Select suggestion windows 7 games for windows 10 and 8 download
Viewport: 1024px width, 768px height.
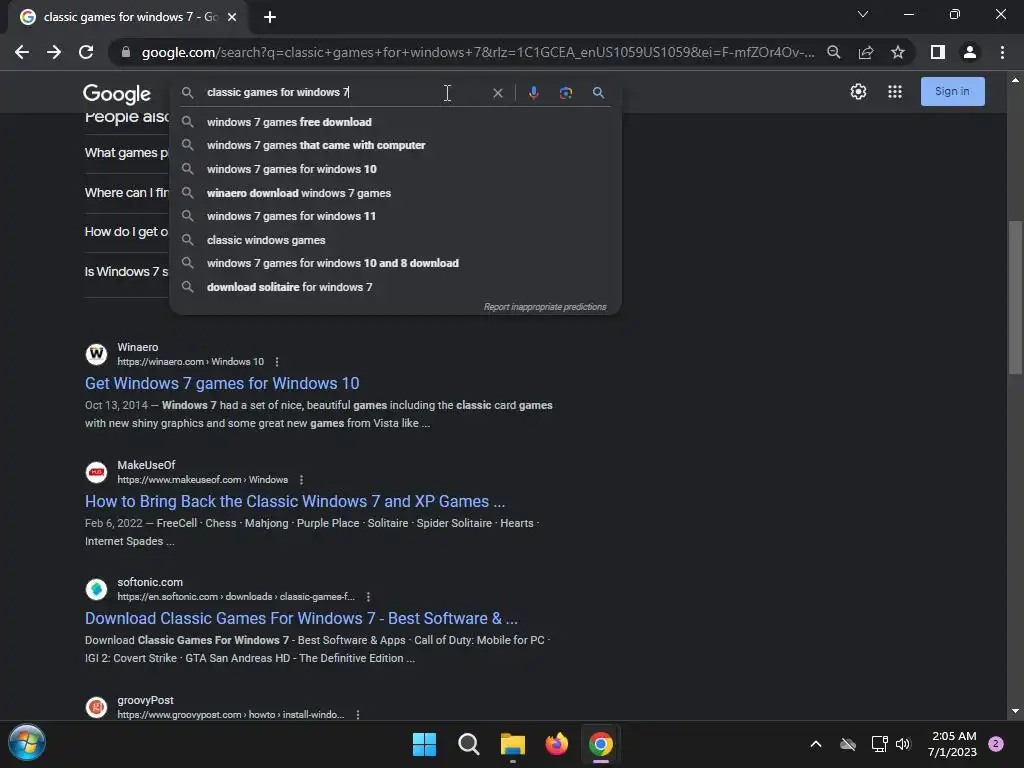point(395,263)
